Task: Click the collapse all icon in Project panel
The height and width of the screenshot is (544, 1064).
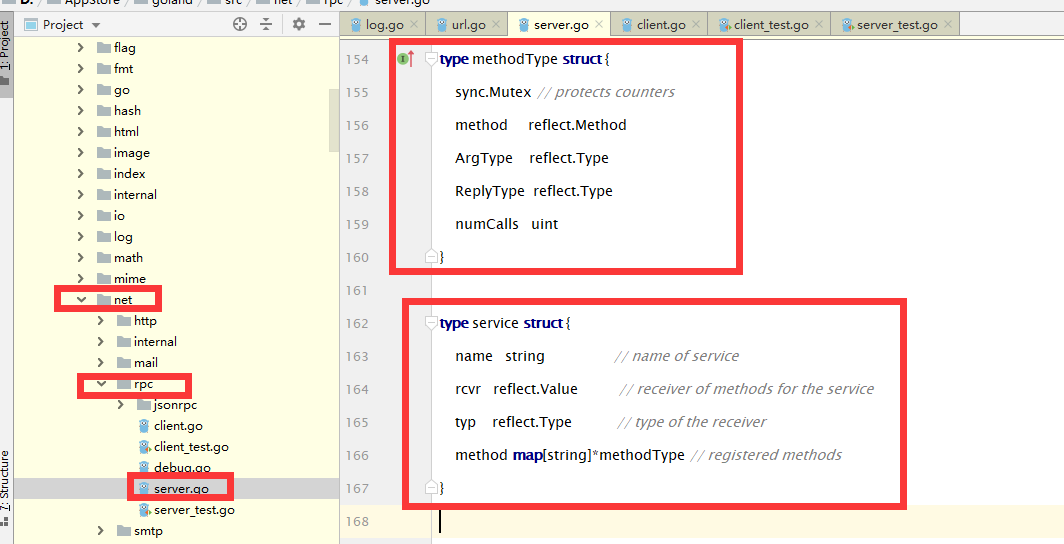Action: [266, 24]
